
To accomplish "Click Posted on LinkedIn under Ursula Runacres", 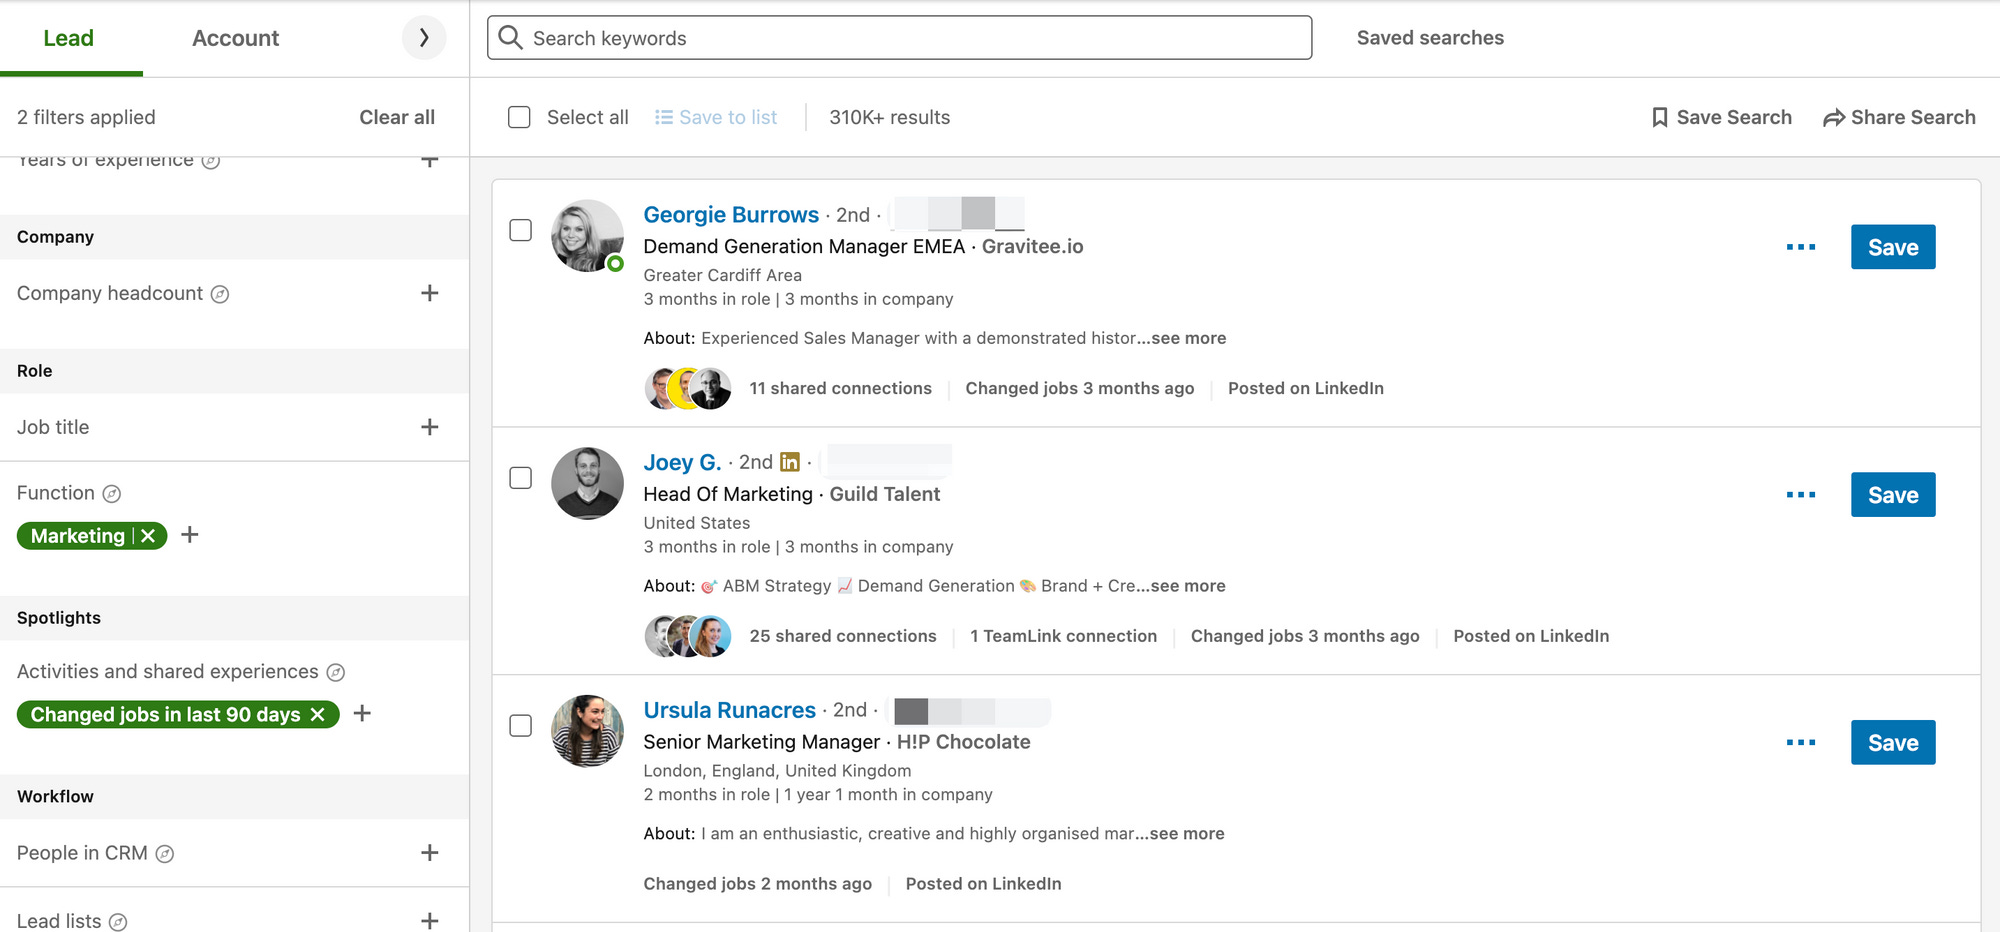I will click(984, 884).
